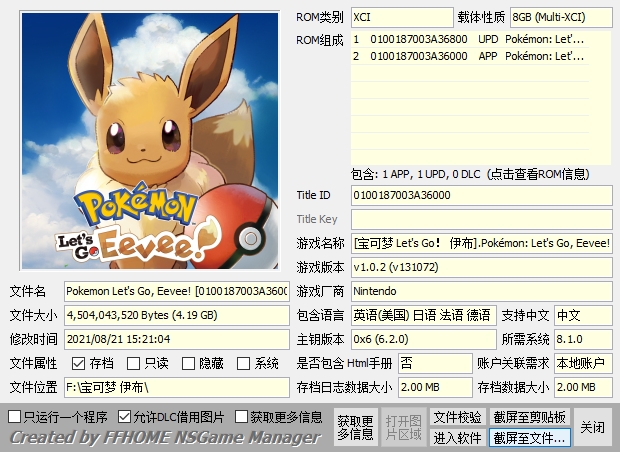Click the 文件位置 file path field

[x=177, y=387]
